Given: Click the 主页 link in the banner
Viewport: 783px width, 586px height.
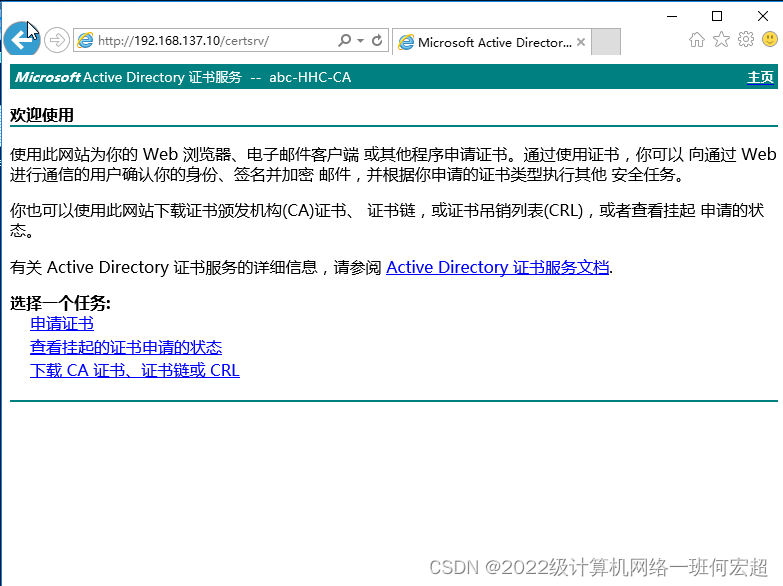Looking at the screenshot, I should pyautogui.click(x=760, y=77).
